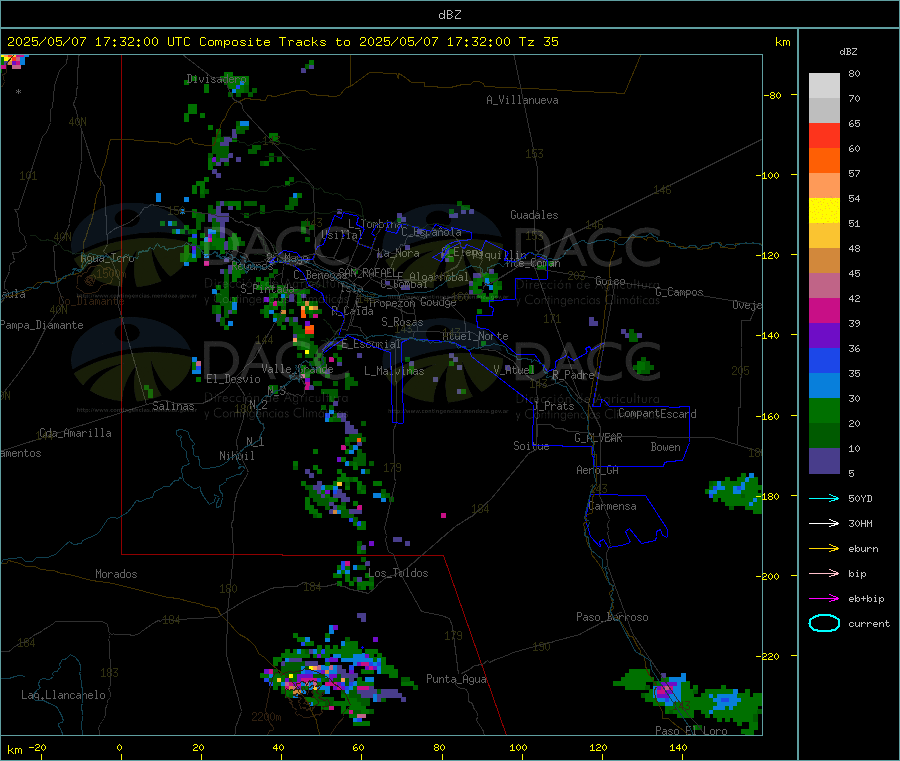The width and height of the screenshot is (900, 761).
Task: Click the 'El_Desvio' map label
Action: 234,379
